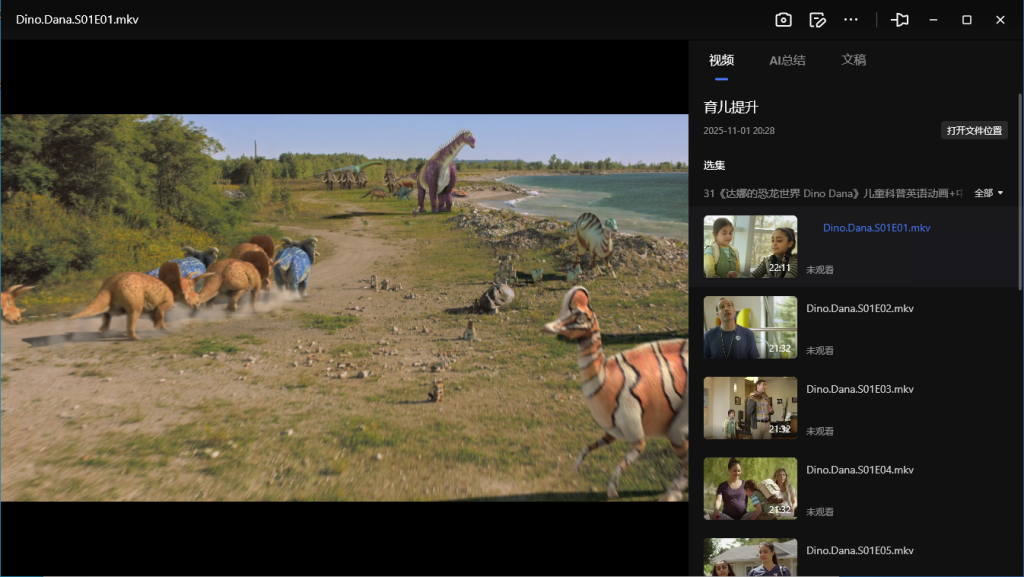This screenshot has width=1024, height=577.
Task: Take a screenshot with the camera icon
Action: pos(783,20)
